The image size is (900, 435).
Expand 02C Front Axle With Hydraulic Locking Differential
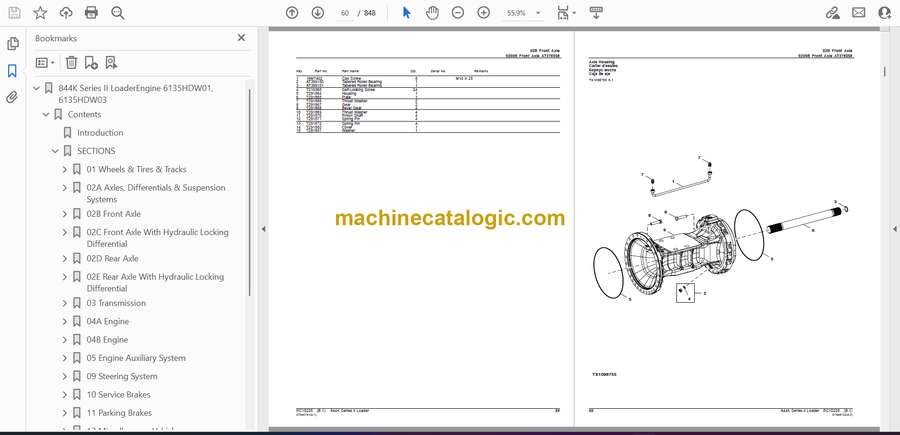coord(64,232)
